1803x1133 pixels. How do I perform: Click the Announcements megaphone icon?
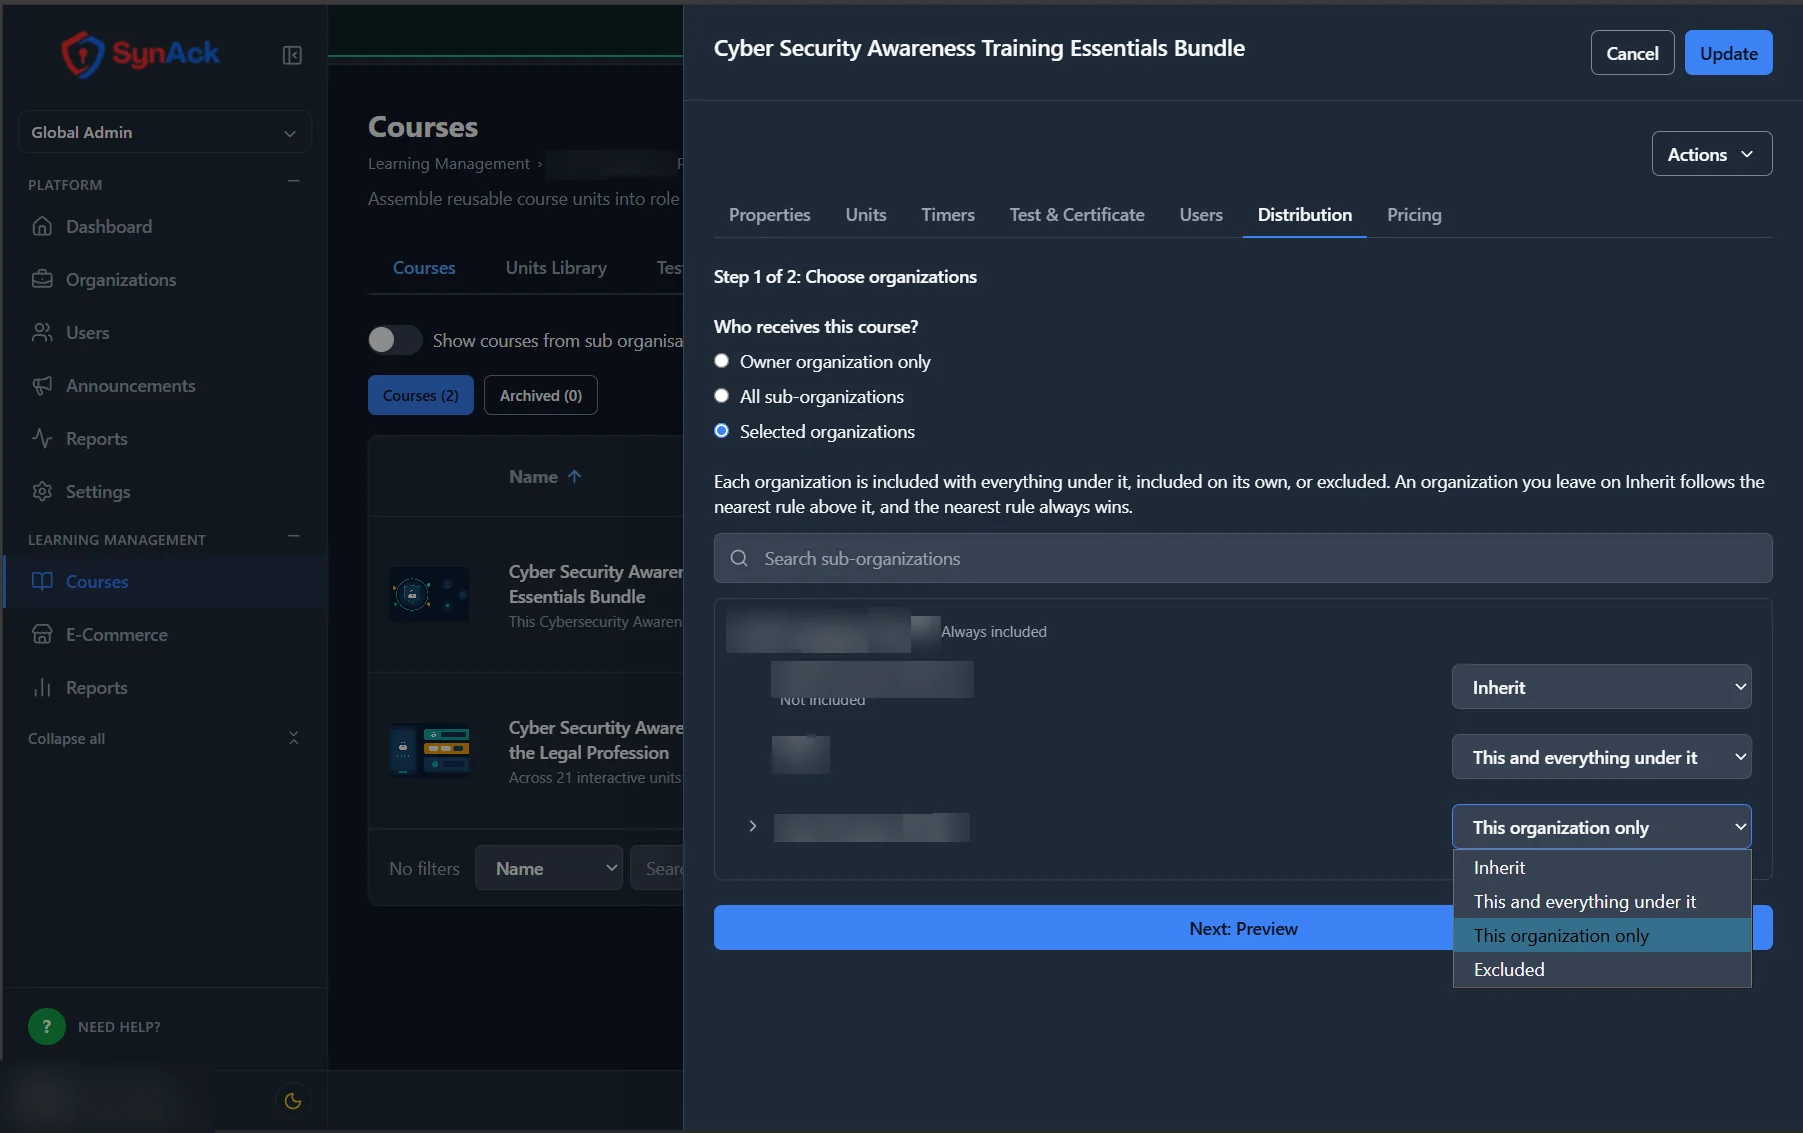42,385
